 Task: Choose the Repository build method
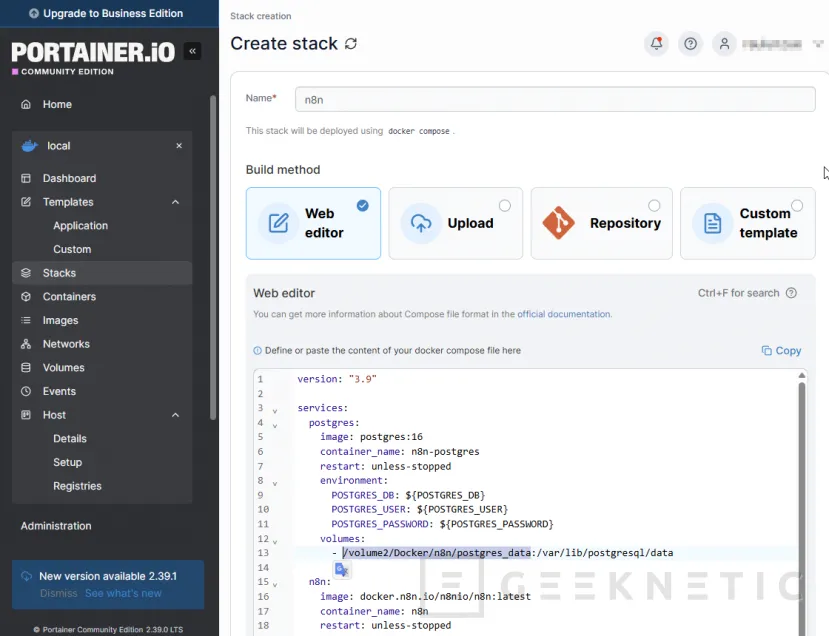pos(602,223)
